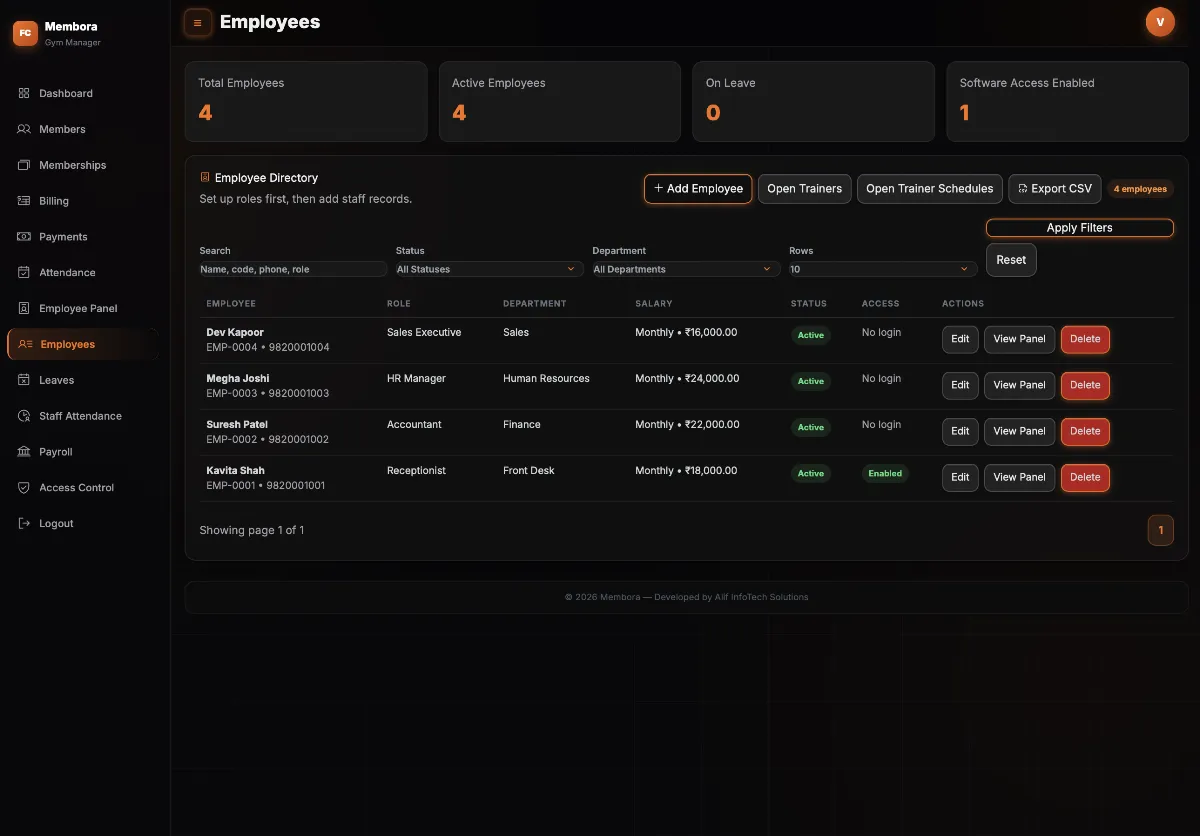The height and width of the screenshot is (836, 1200).
Task: Toggle the sidebar with hamburger menu icon
Action: pyautogui.click(x=197, y=22)
